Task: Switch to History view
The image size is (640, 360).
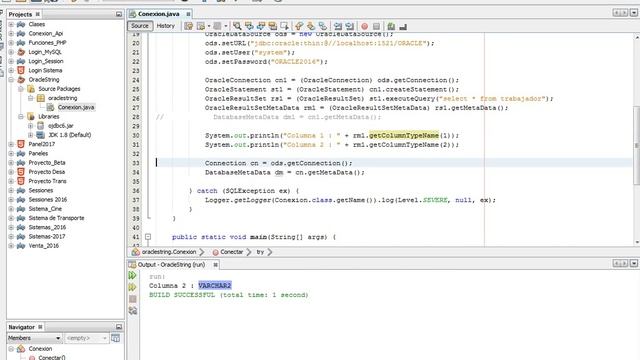Action: pos(165,26)
